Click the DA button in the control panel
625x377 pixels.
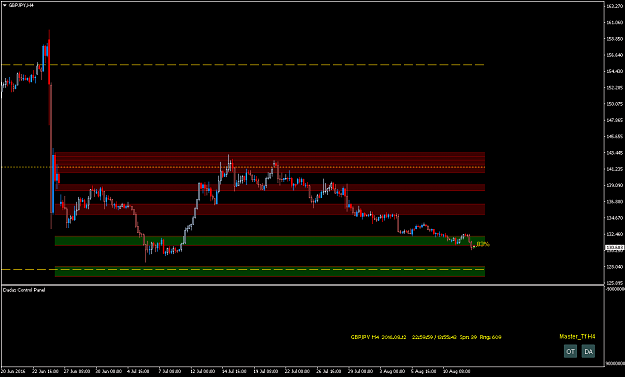pos(588,351)
